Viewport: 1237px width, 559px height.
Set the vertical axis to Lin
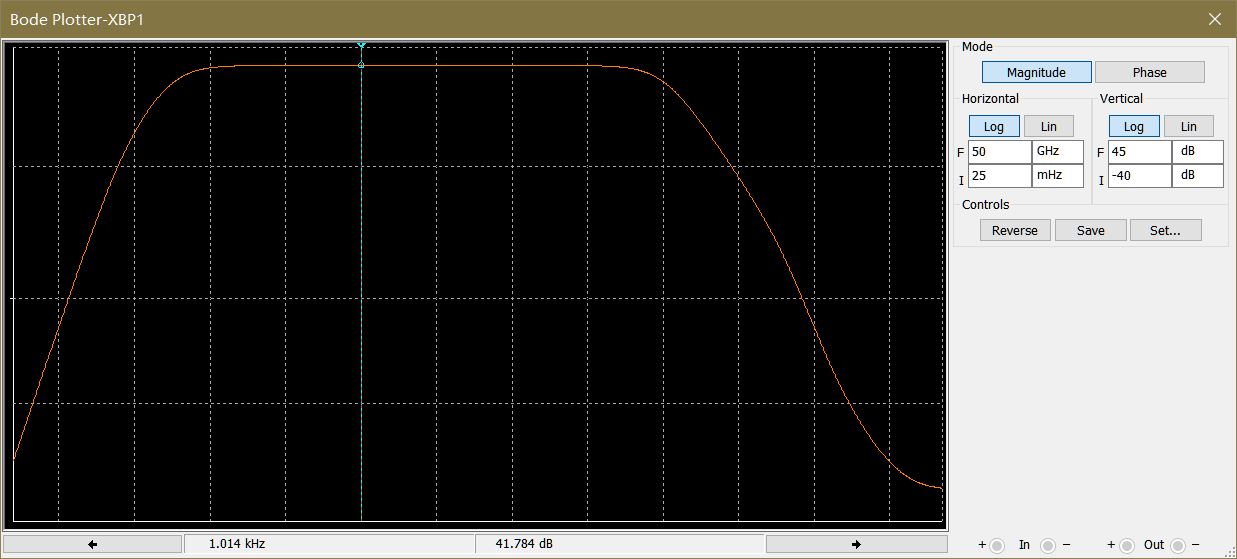coord(1189,126)
